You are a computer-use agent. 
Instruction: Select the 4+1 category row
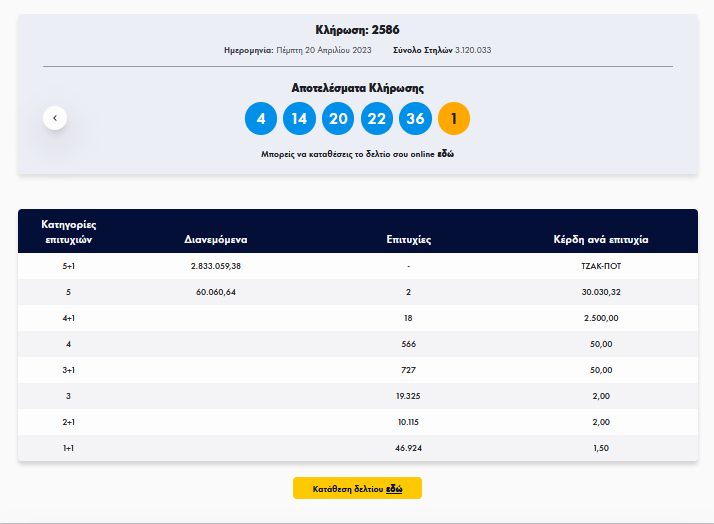click(x=68, y=318)
